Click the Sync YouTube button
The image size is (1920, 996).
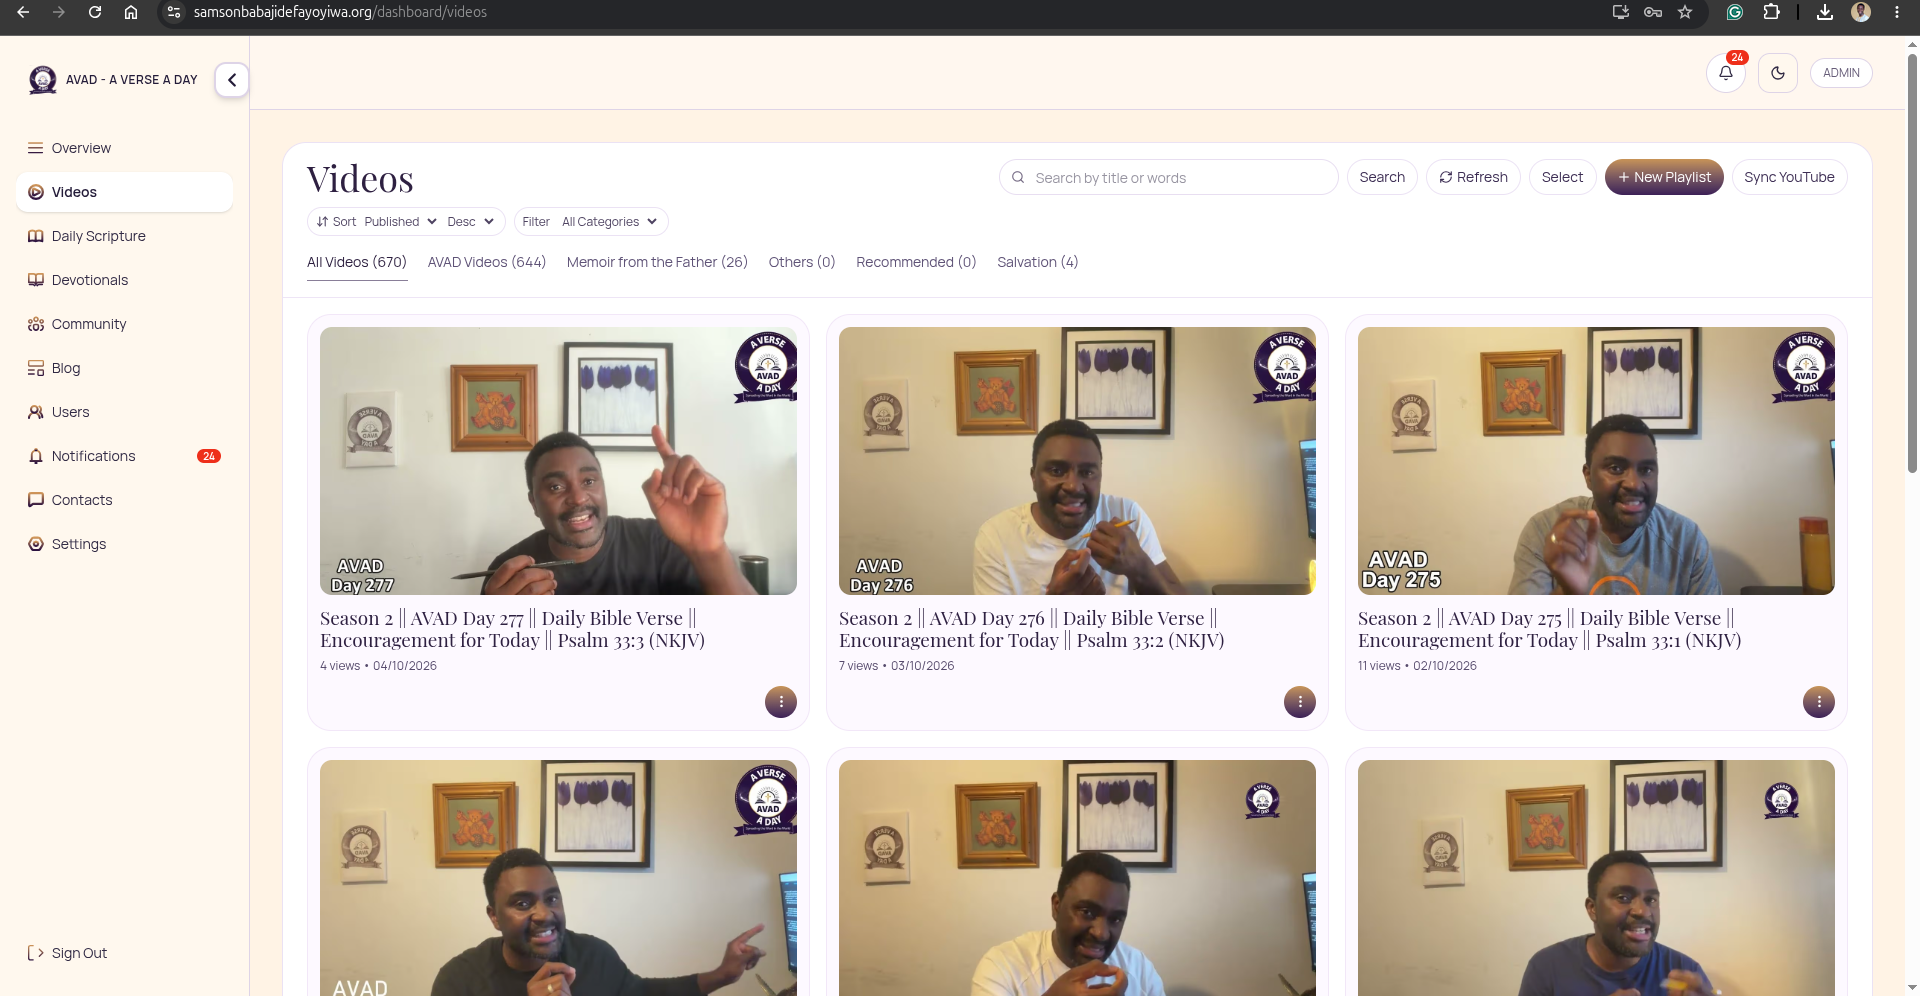(1789, 177)
